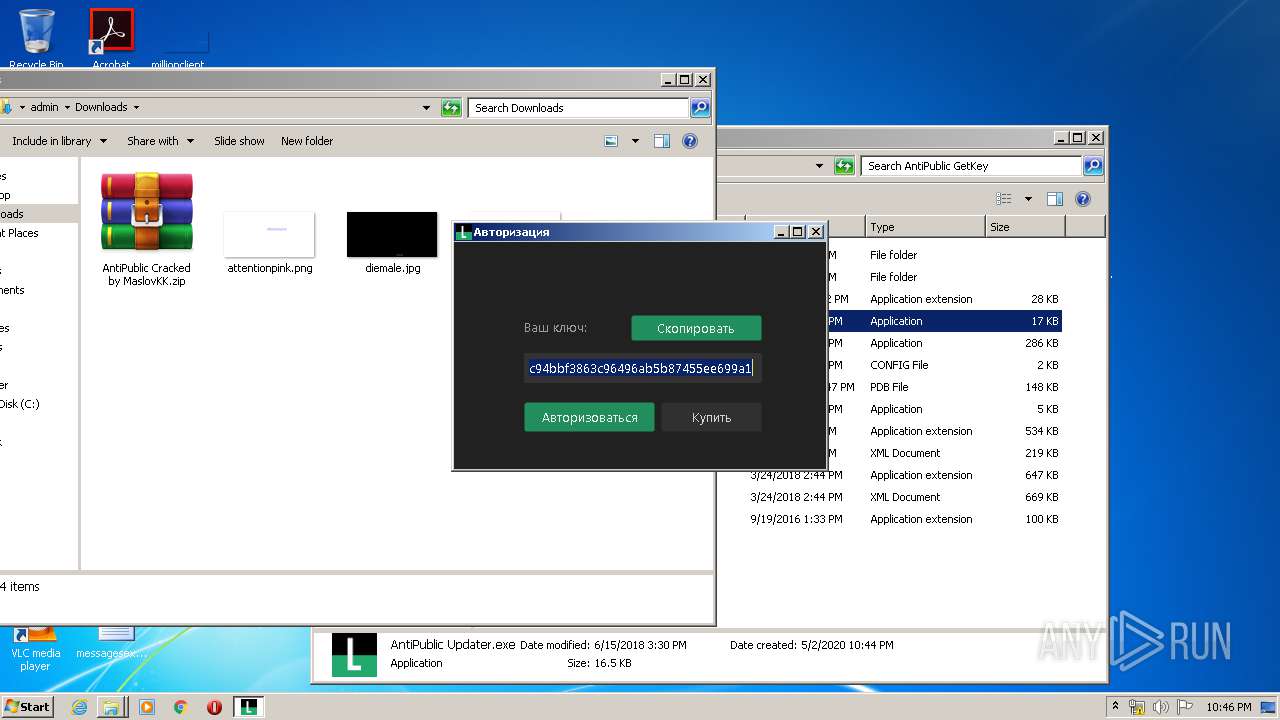
Task: Click the change view icon in Downloads window
Action: coord(611,141)
